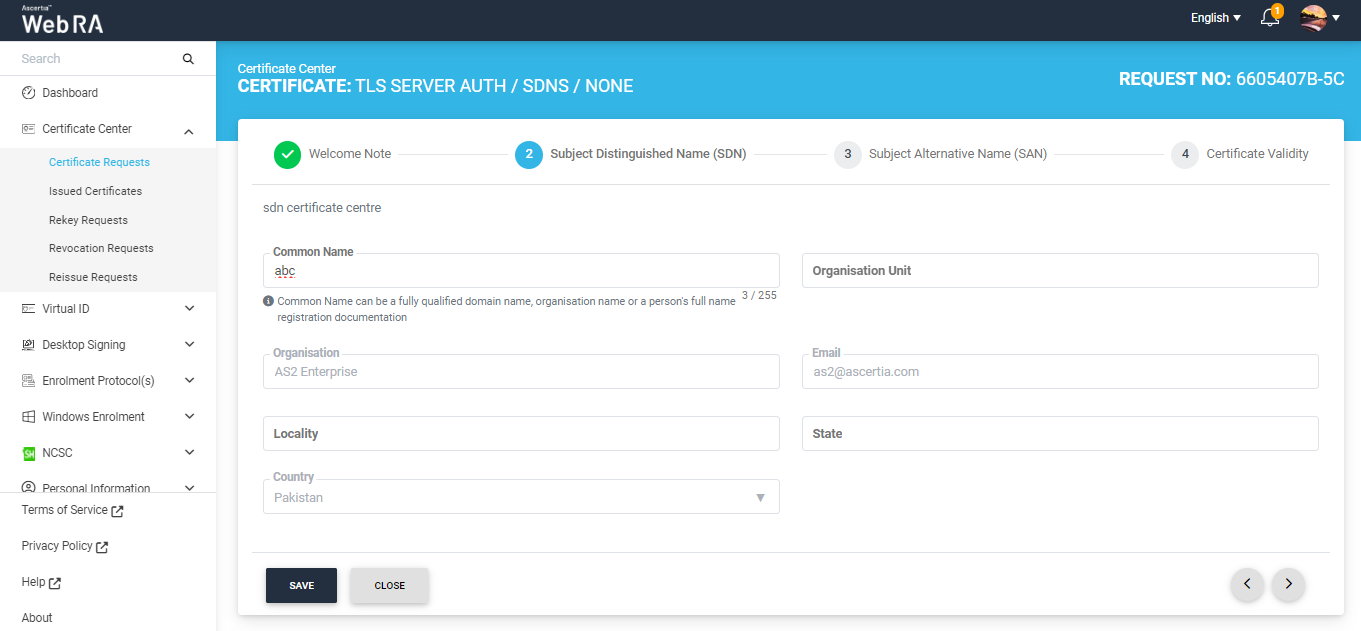This screenshot has height=631, width=1361.
Task: Open the English language dropdown
Action: 1215,18
